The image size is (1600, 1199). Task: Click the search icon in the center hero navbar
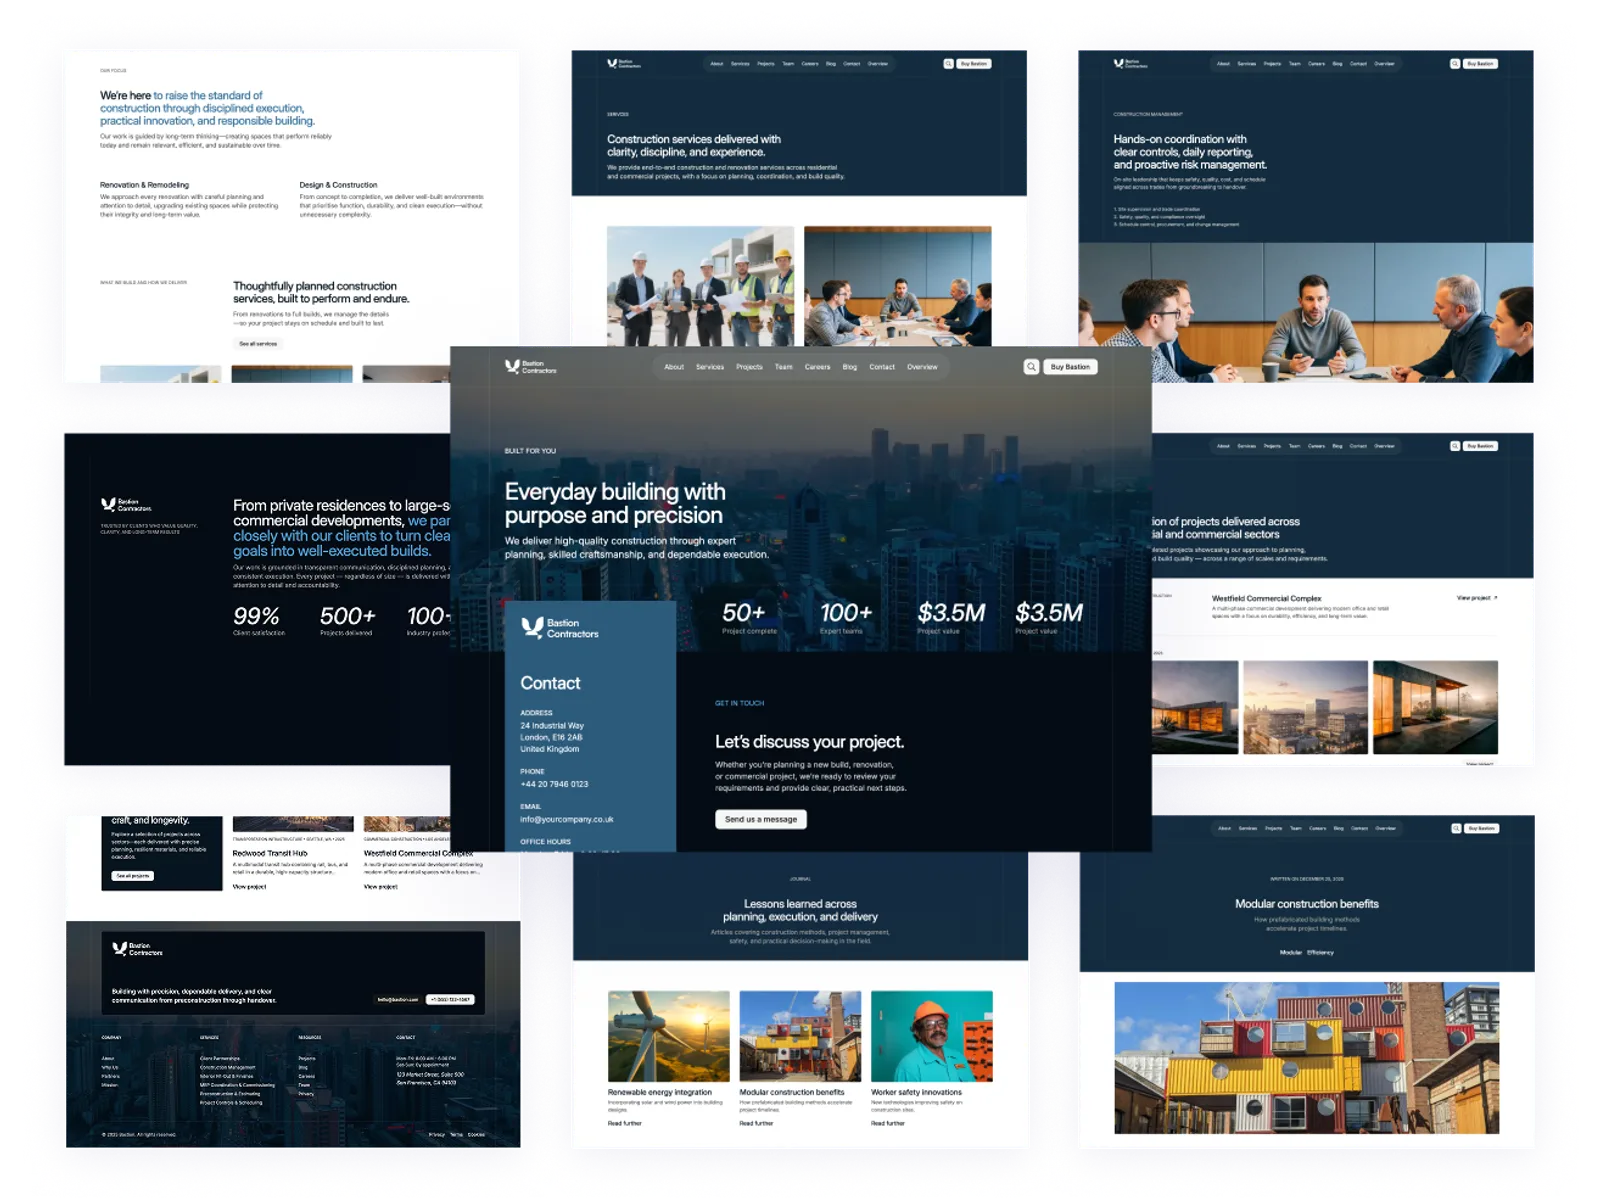(1031, 367)
